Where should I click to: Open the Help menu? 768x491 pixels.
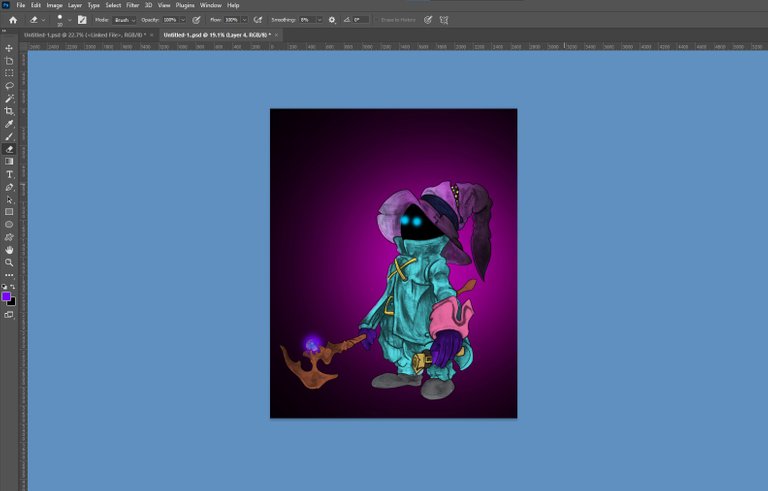coord(233,5)
